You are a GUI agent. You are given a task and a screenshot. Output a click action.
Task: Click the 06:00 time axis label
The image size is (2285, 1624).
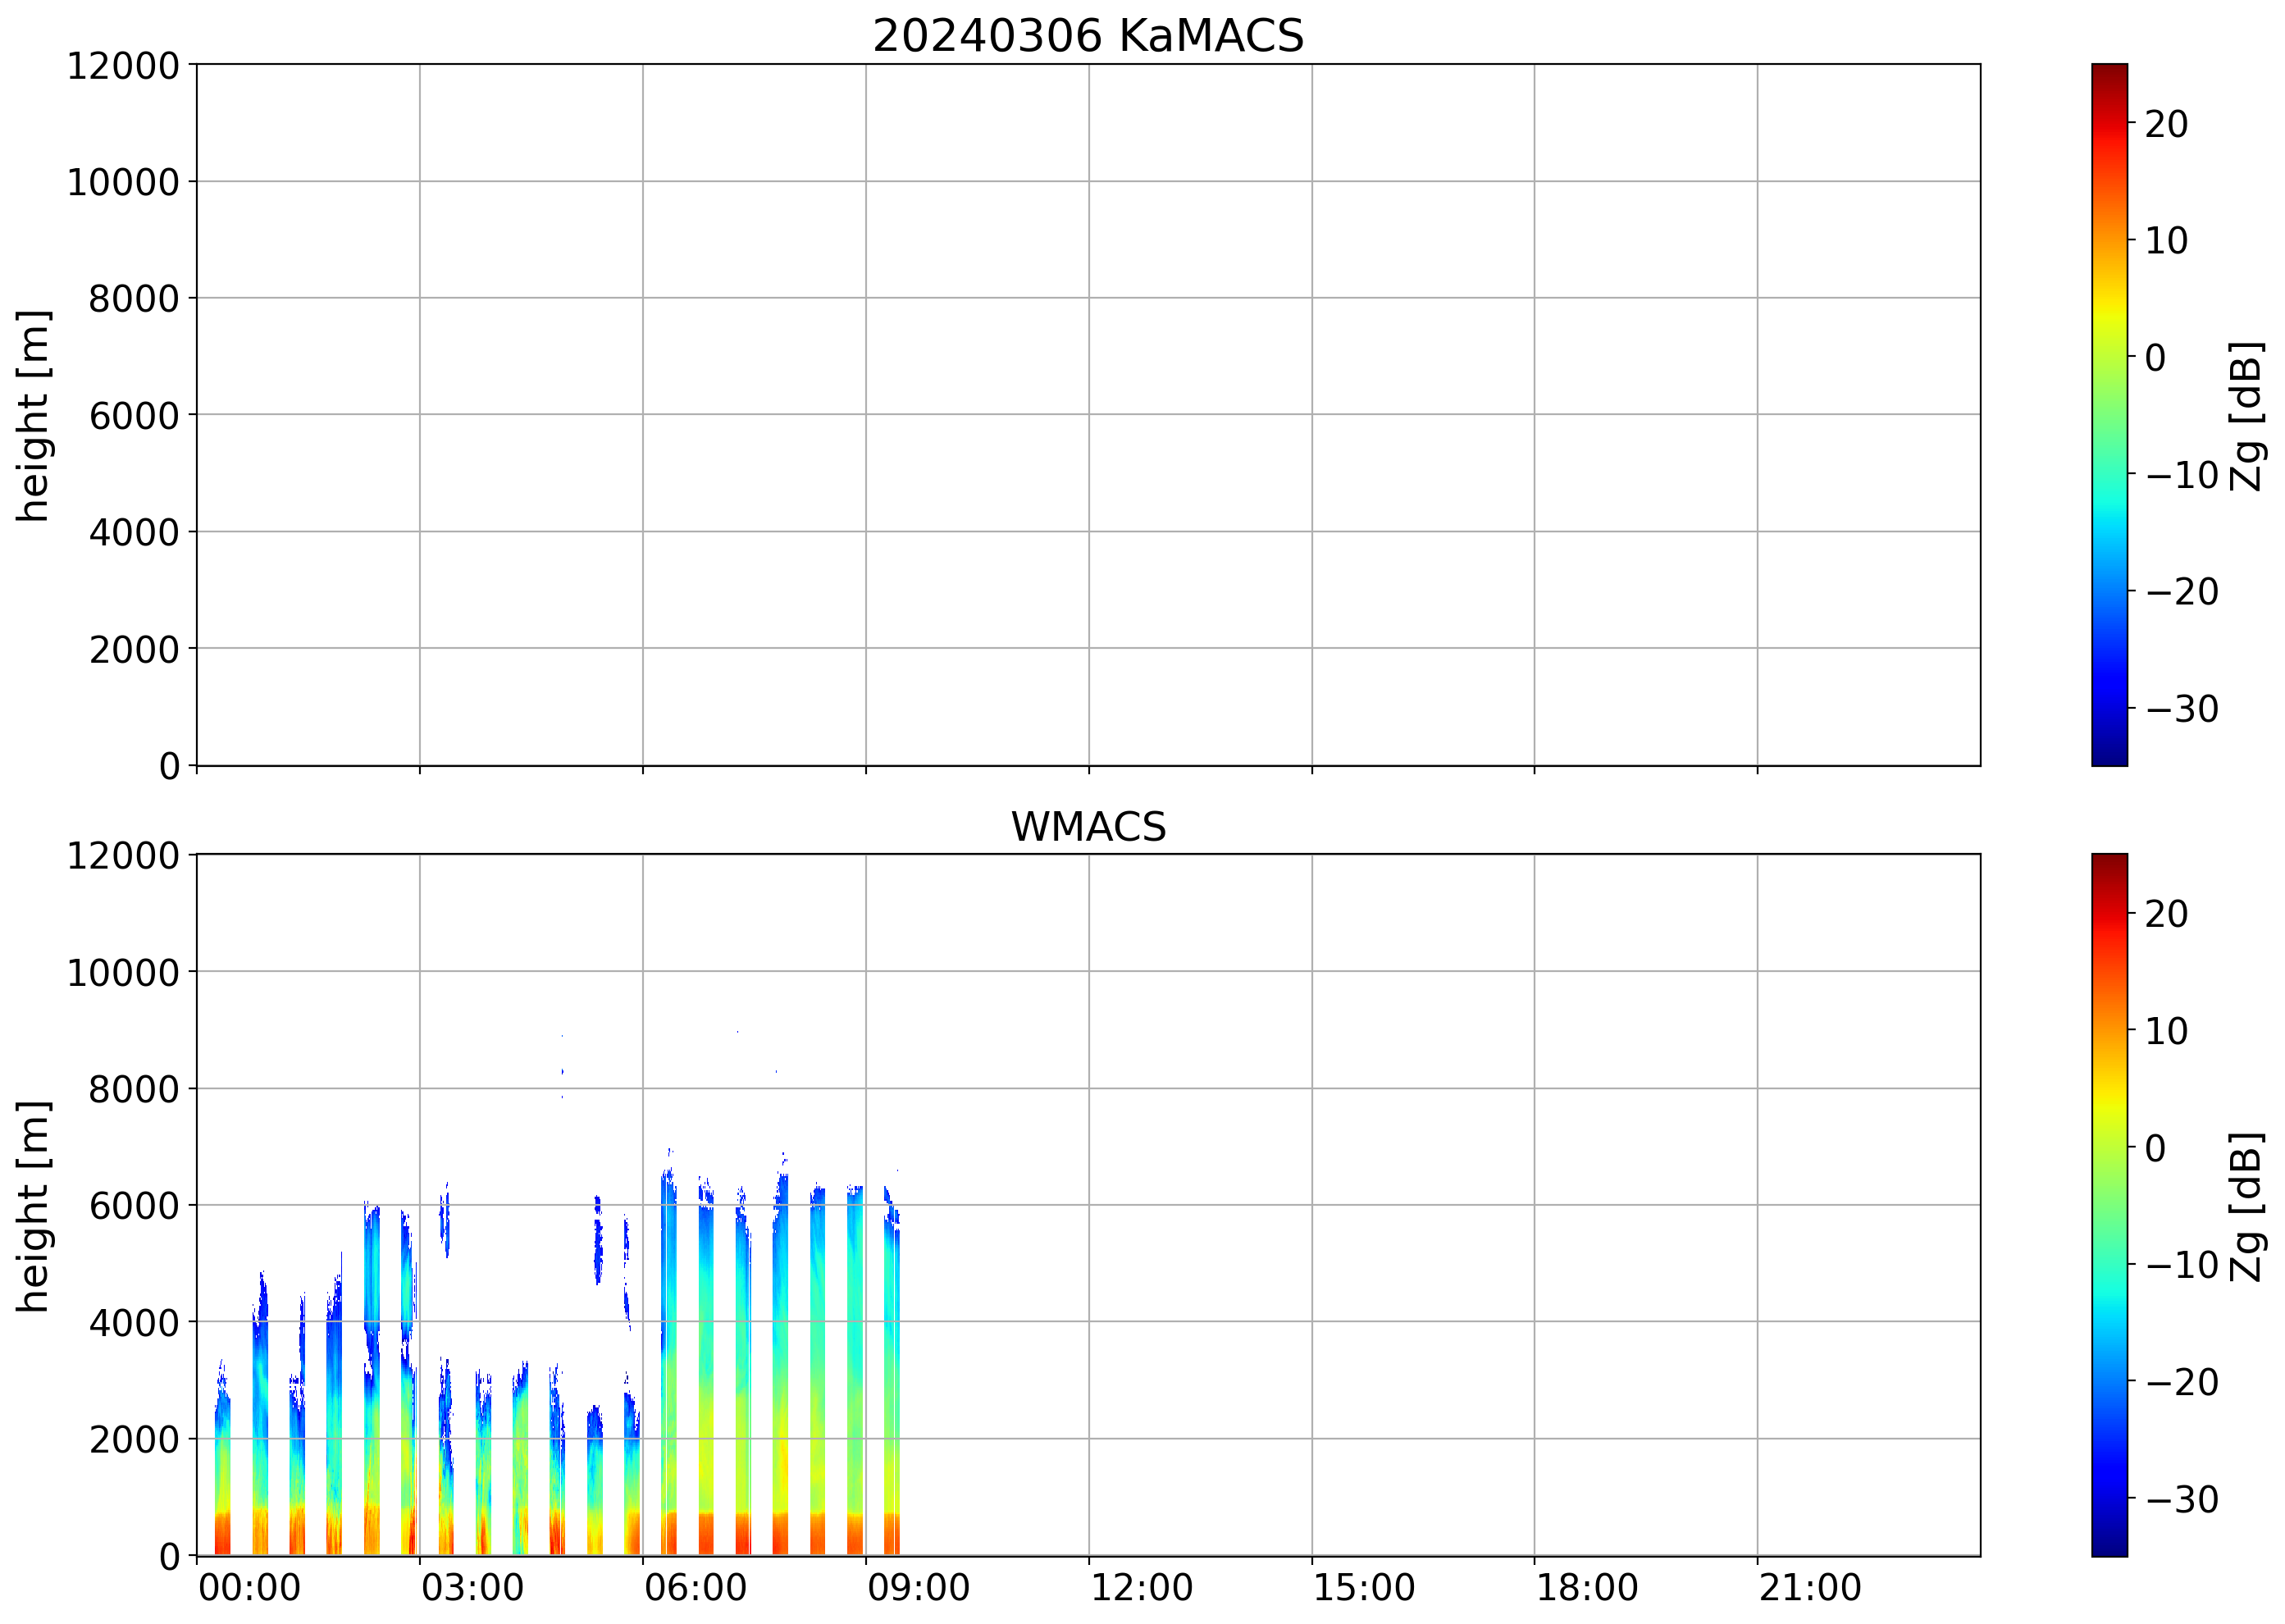click(695, 1588)
